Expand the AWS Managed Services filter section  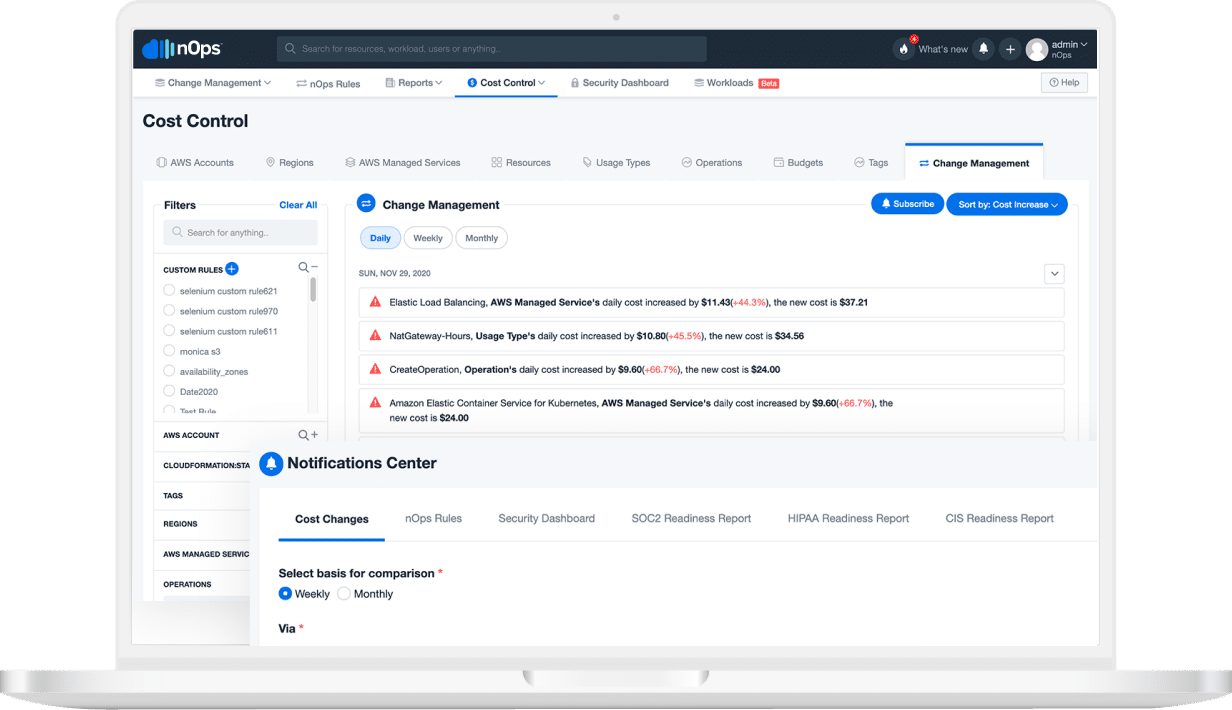click(205, 554)
